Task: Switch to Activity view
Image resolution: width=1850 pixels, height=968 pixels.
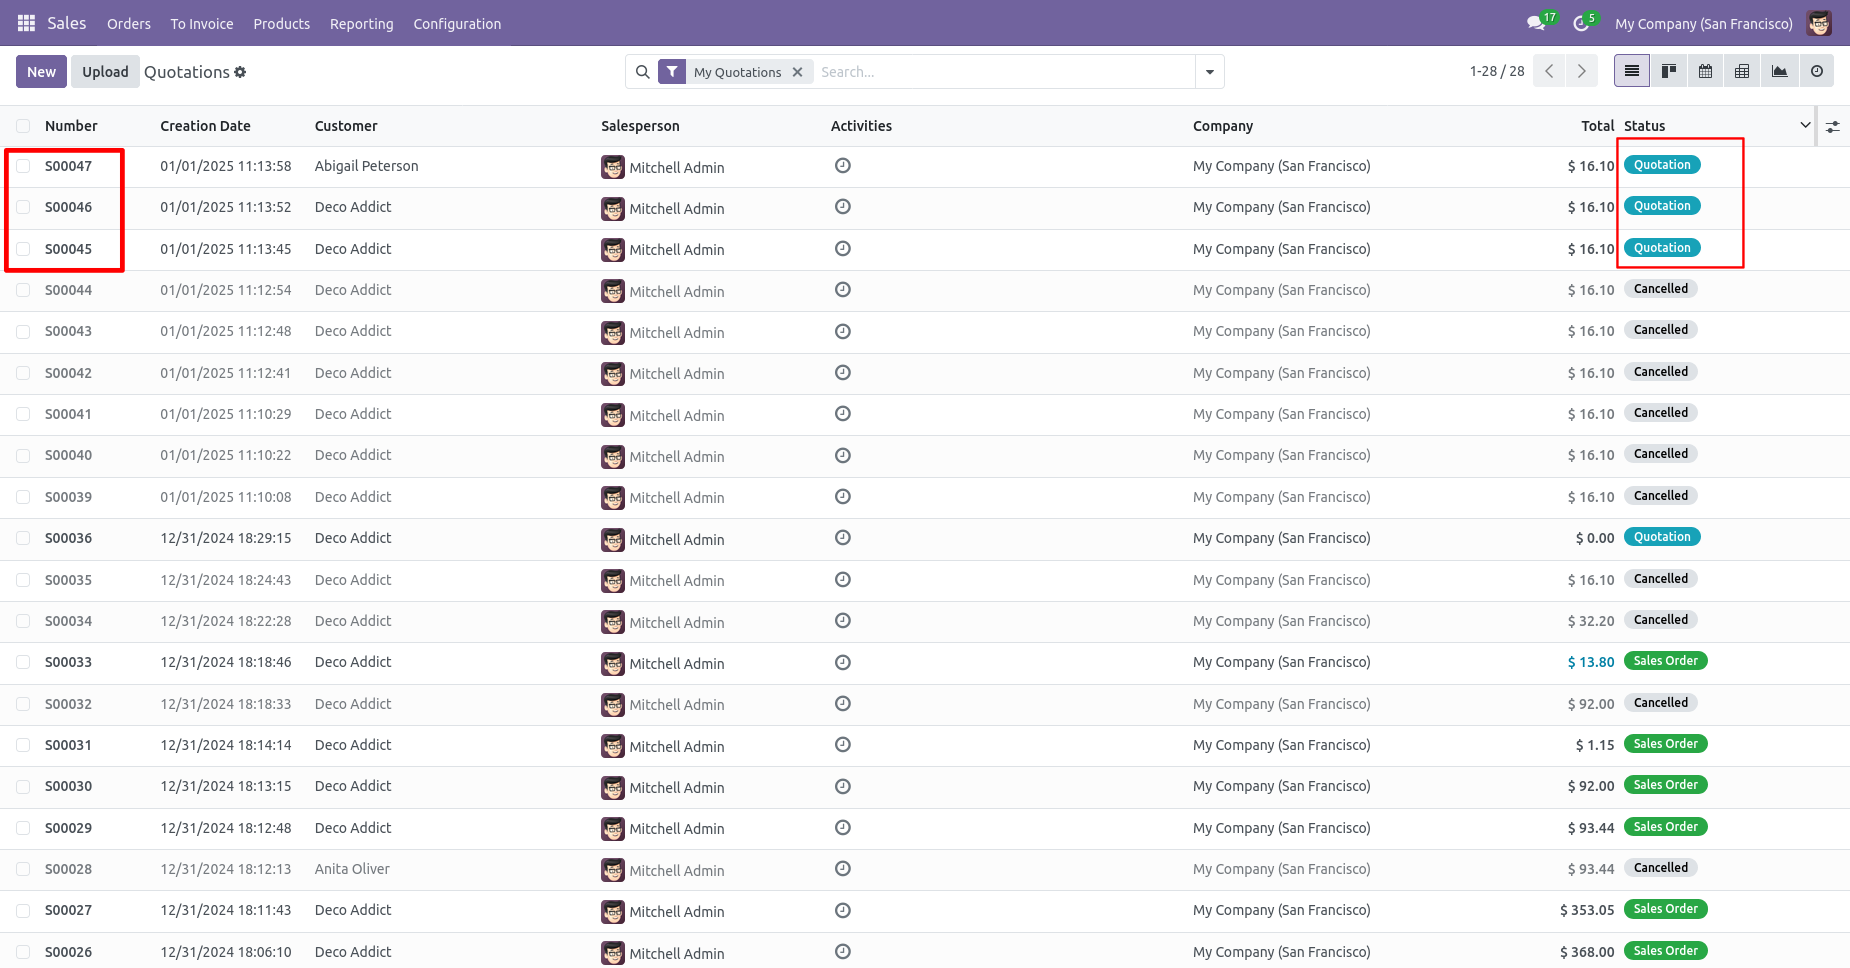Action: 1817,71
